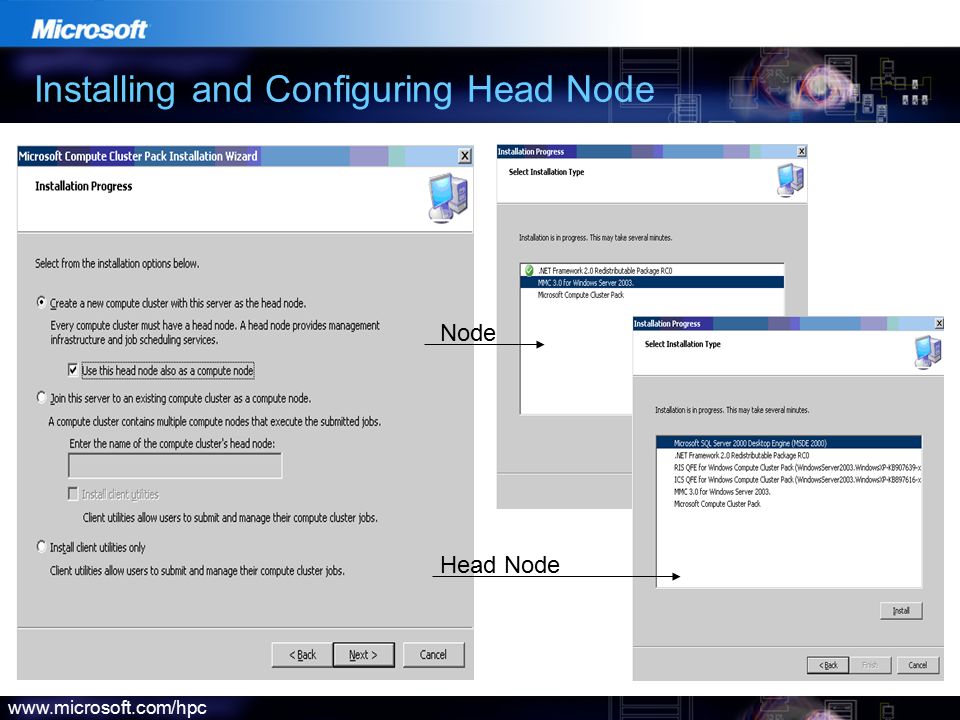The height and width of the screenshot is (720, 960).
Task: Click the computer icon in the Head Node progress window
Action: [x=928, y=352]
